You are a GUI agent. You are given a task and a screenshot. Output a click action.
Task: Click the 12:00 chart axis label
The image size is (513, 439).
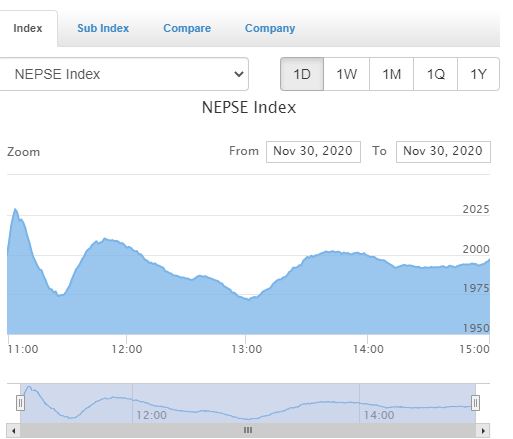pyautogui.click(x=127, y=349)
